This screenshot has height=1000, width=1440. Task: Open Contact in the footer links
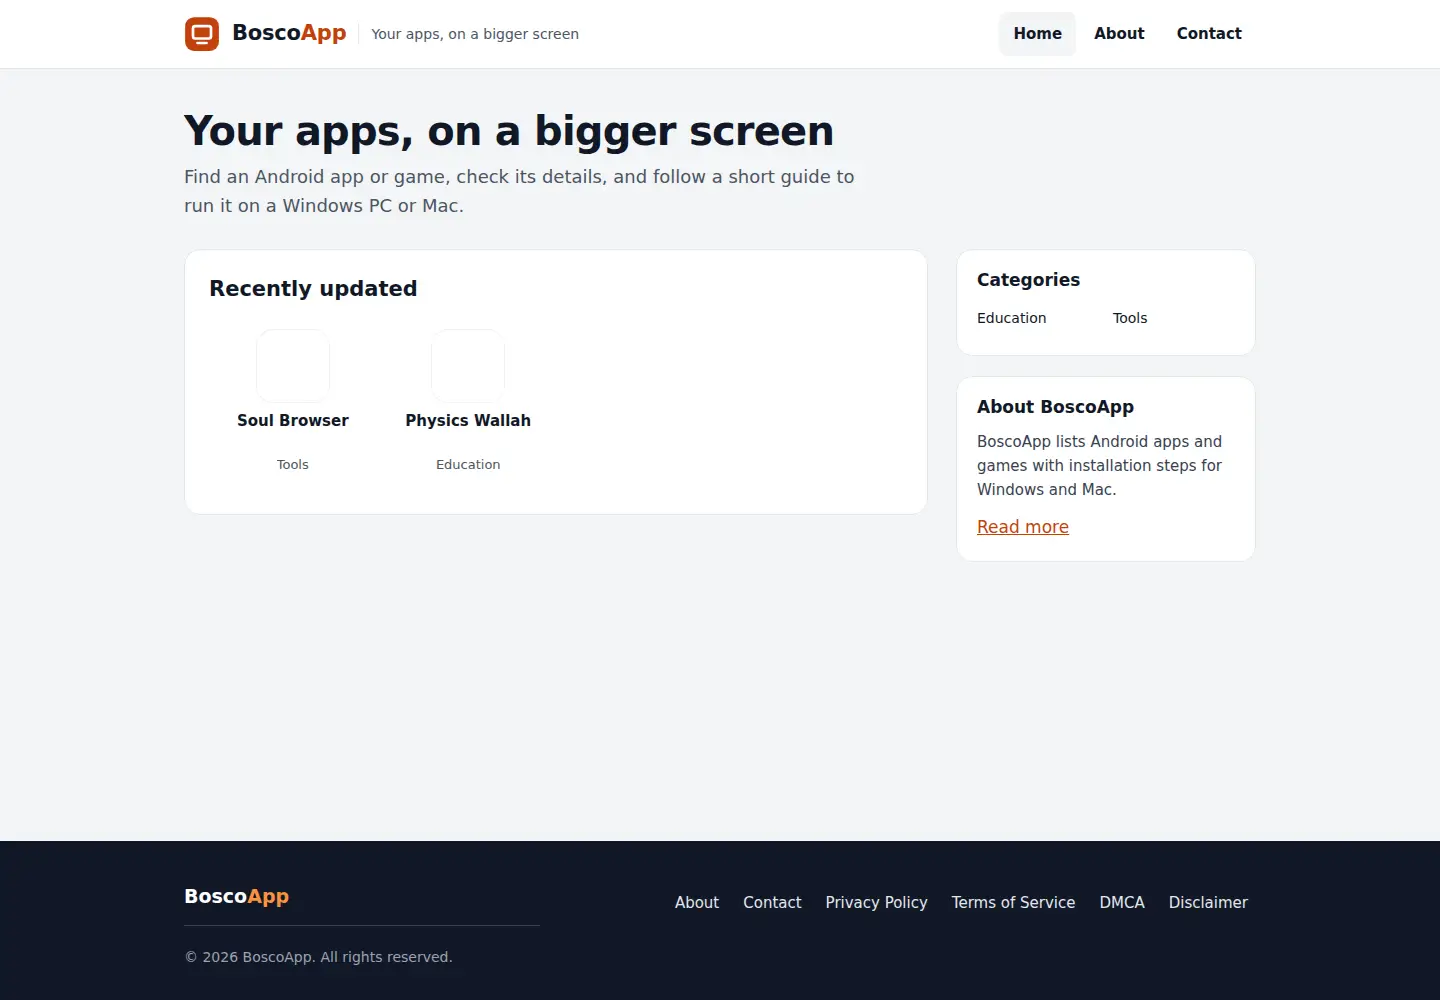(772, 903)
